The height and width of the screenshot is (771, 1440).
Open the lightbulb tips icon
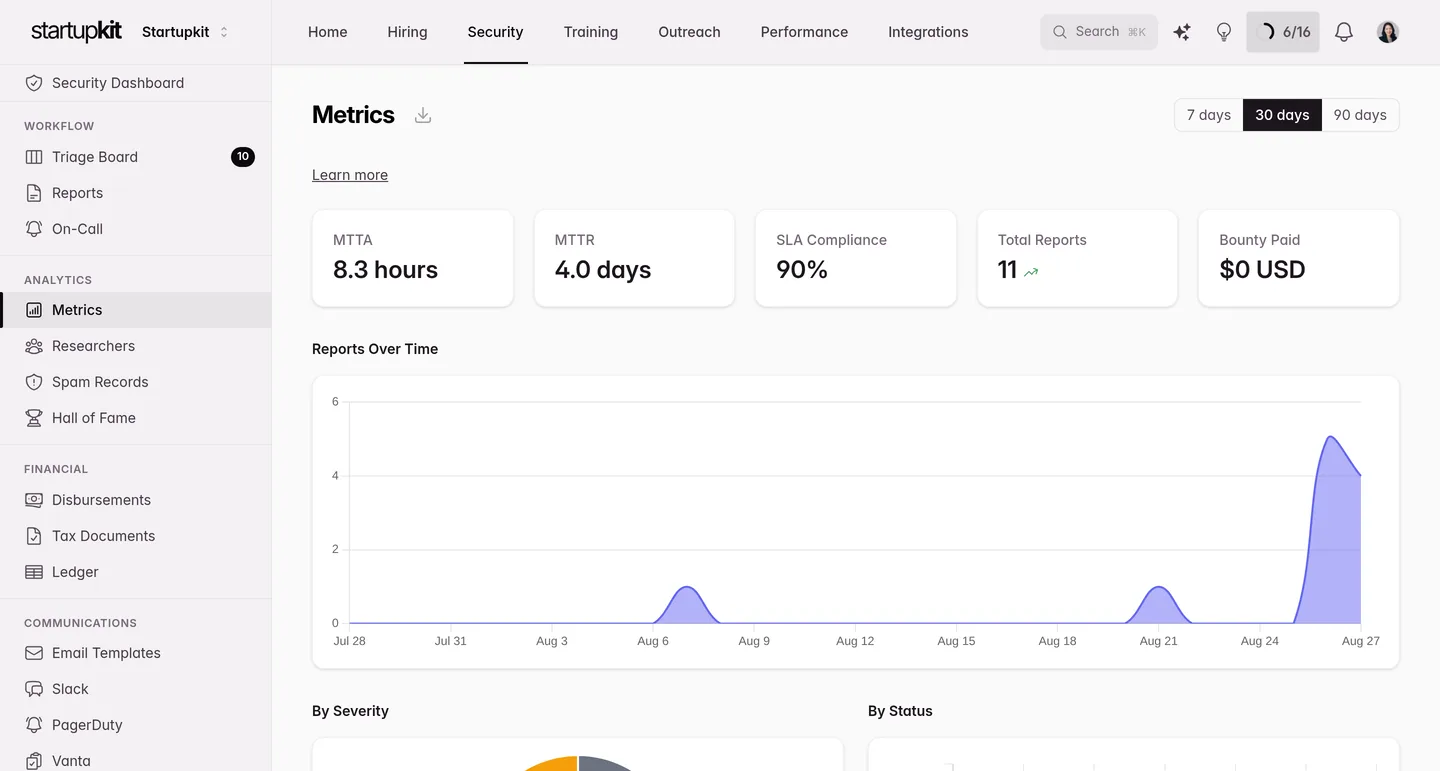tap(1224, 32)
